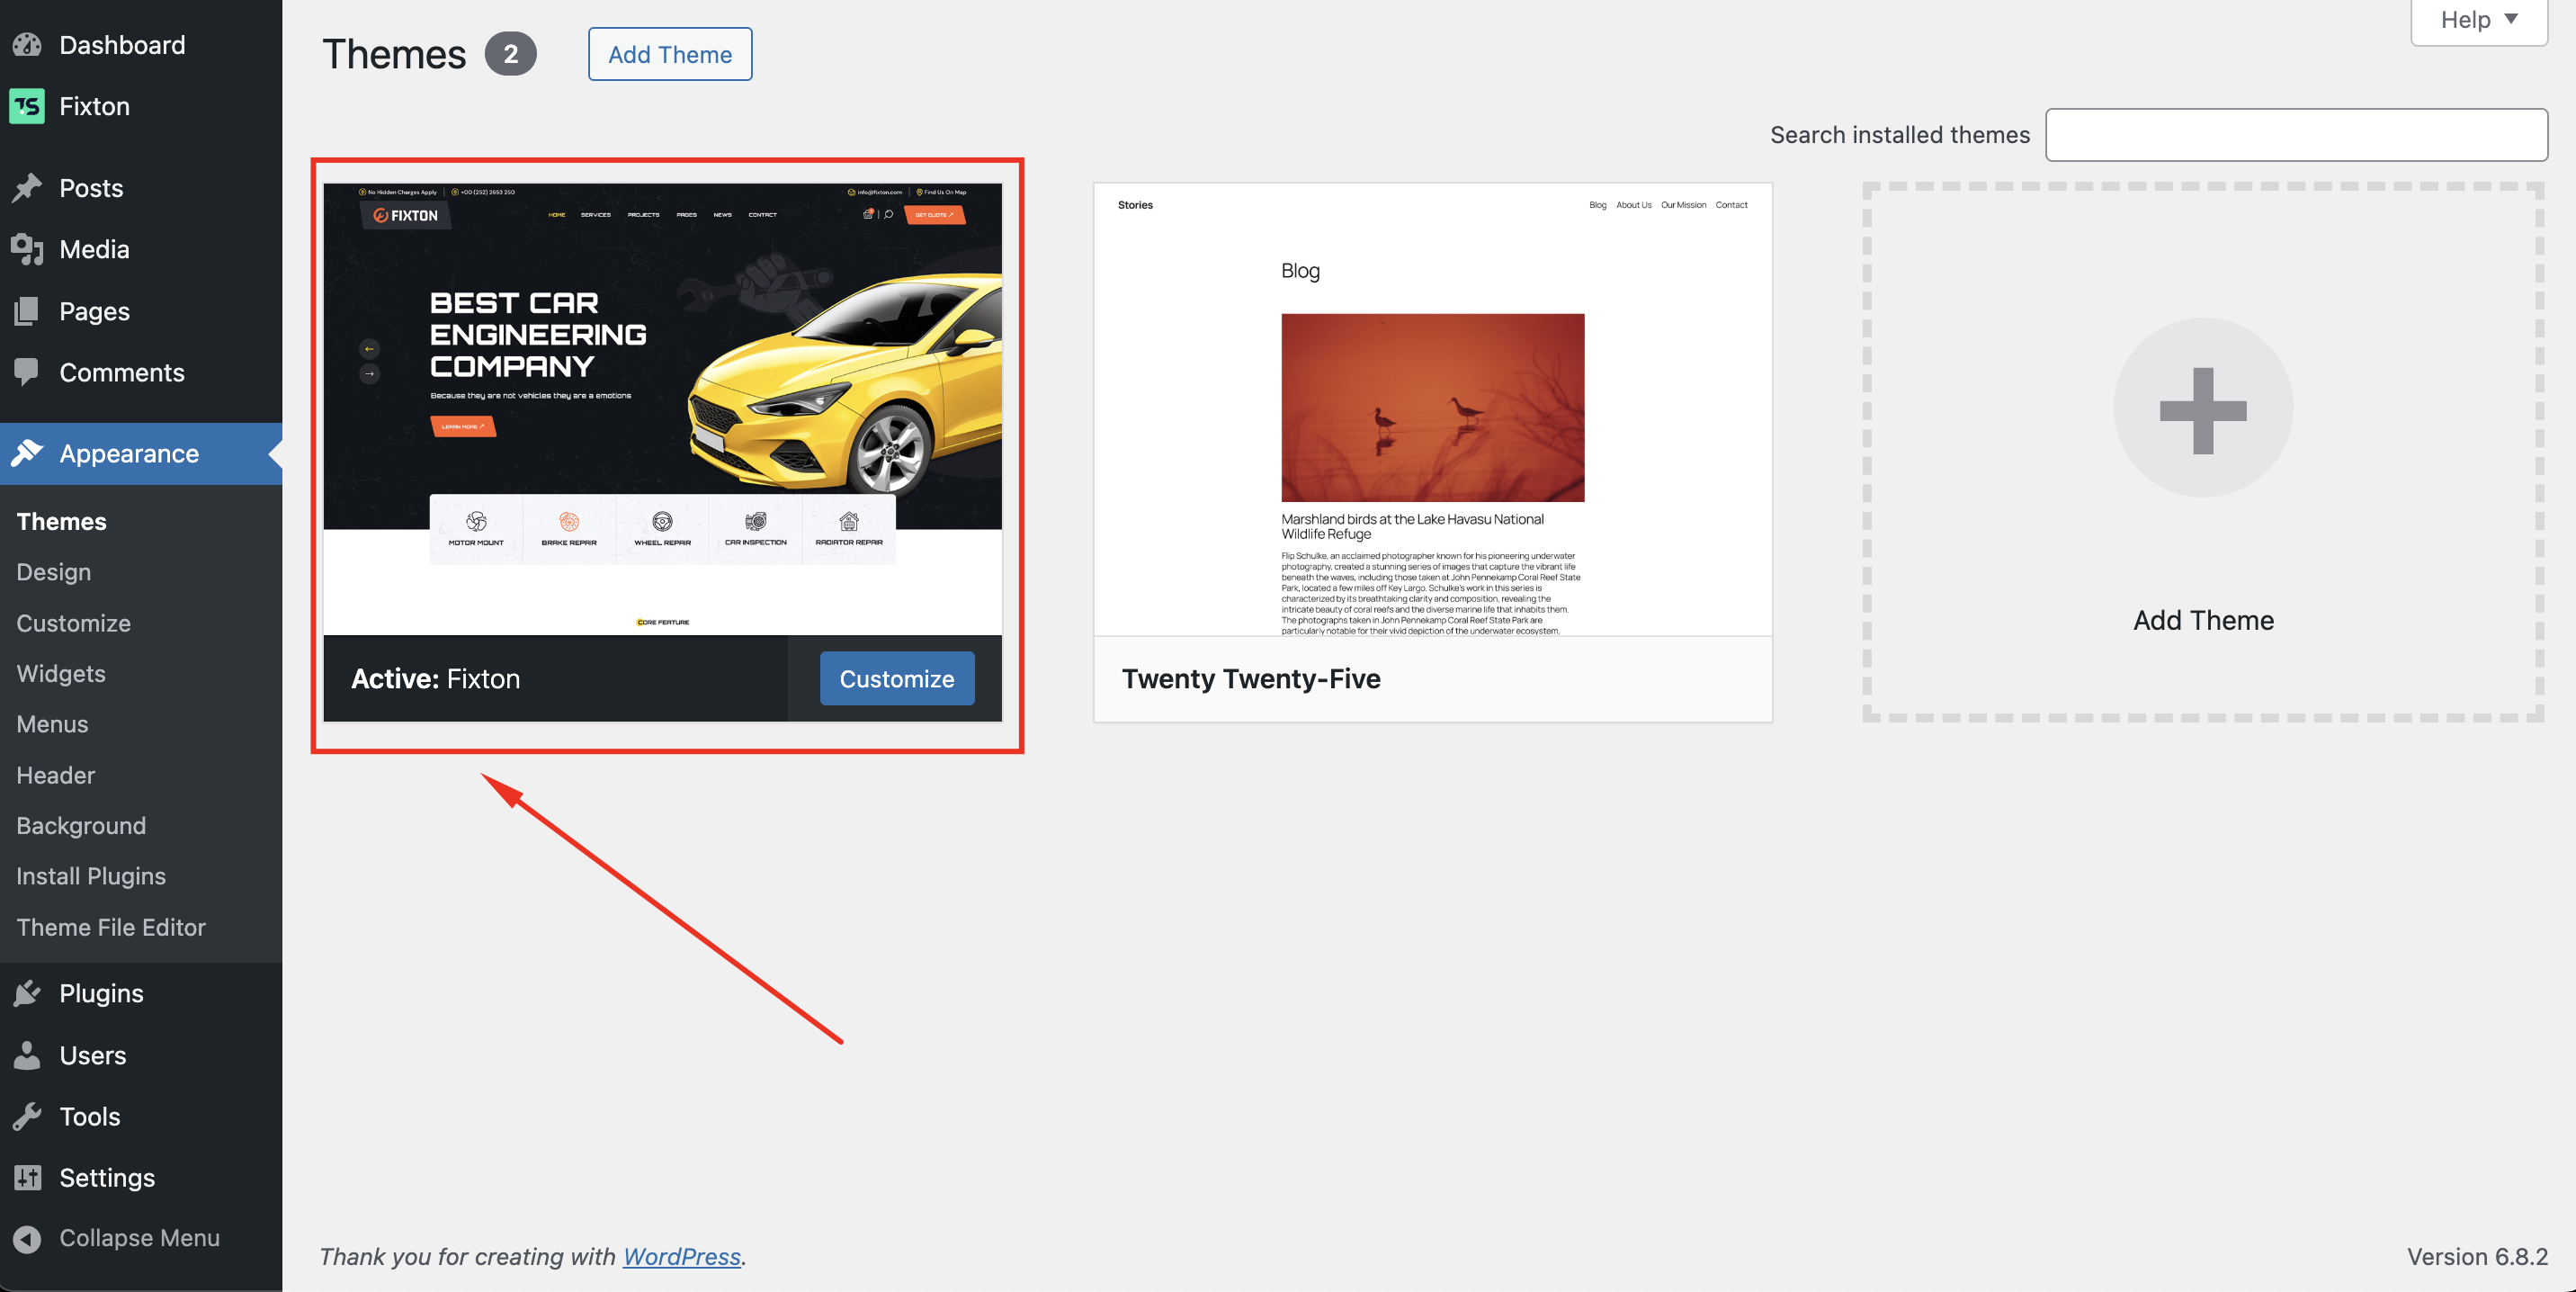Collapse the admin sidebar menu
The image size is (2576, 1292).
click(118, 1238)
